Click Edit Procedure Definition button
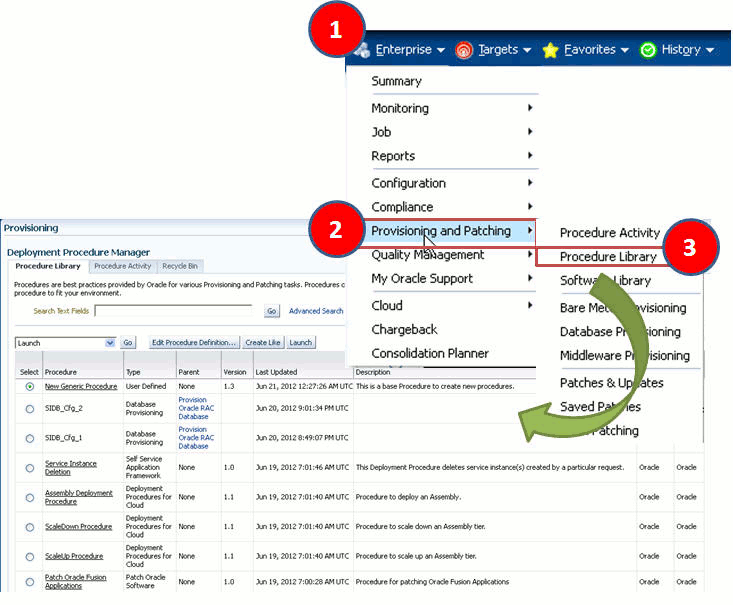733x605 pixels. coord(194,343)
